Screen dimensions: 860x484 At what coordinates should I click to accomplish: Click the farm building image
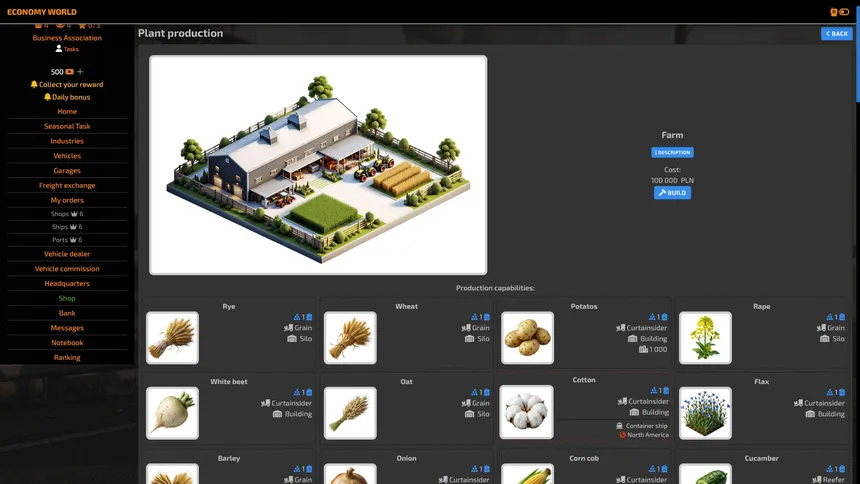point(318,165)
